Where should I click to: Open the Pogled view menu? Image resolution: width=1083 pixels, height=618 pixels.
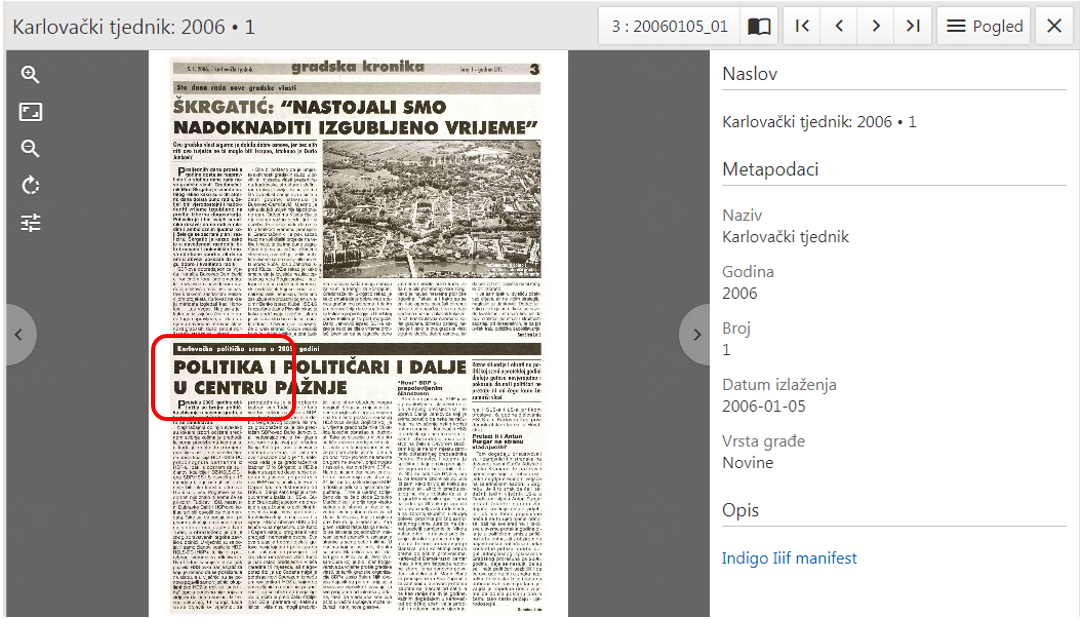point(983,25)
